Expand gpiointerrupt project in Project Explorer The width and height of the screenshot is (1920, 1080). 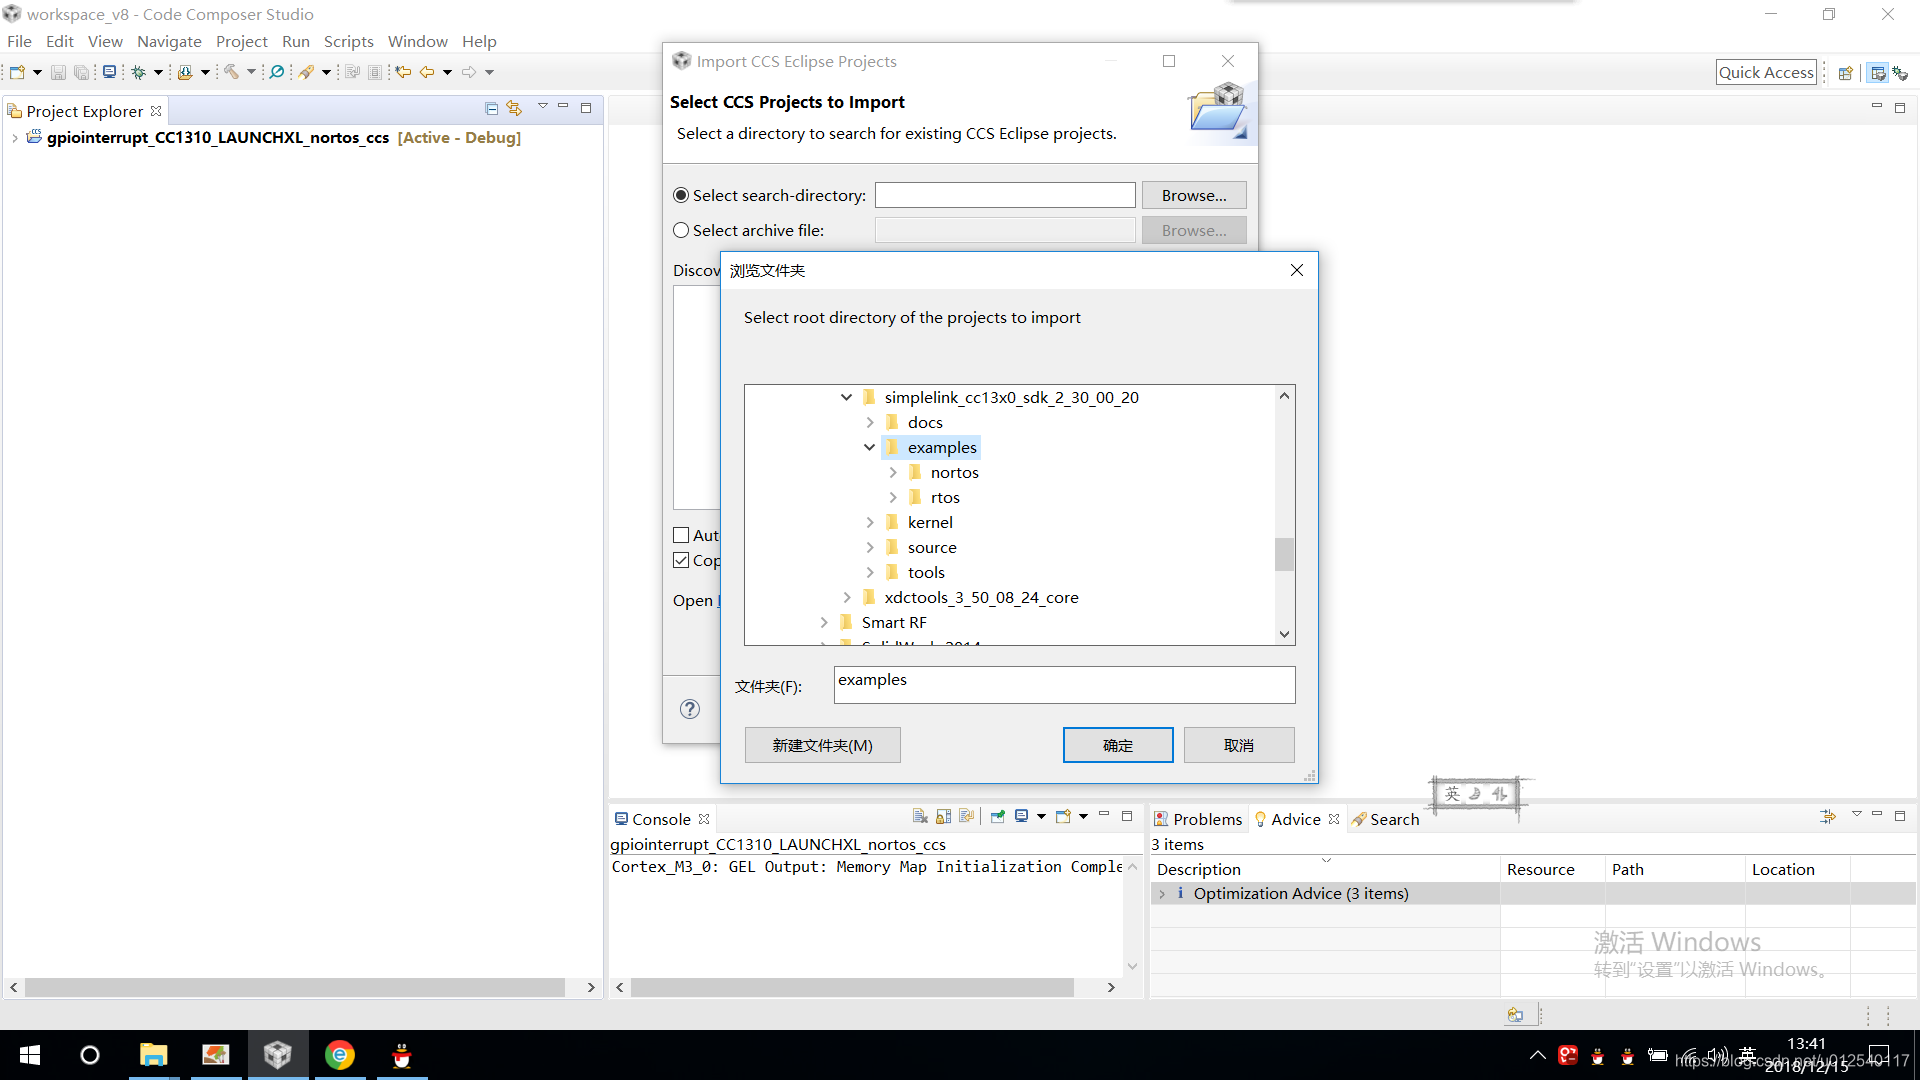click(x=14, y=138)
